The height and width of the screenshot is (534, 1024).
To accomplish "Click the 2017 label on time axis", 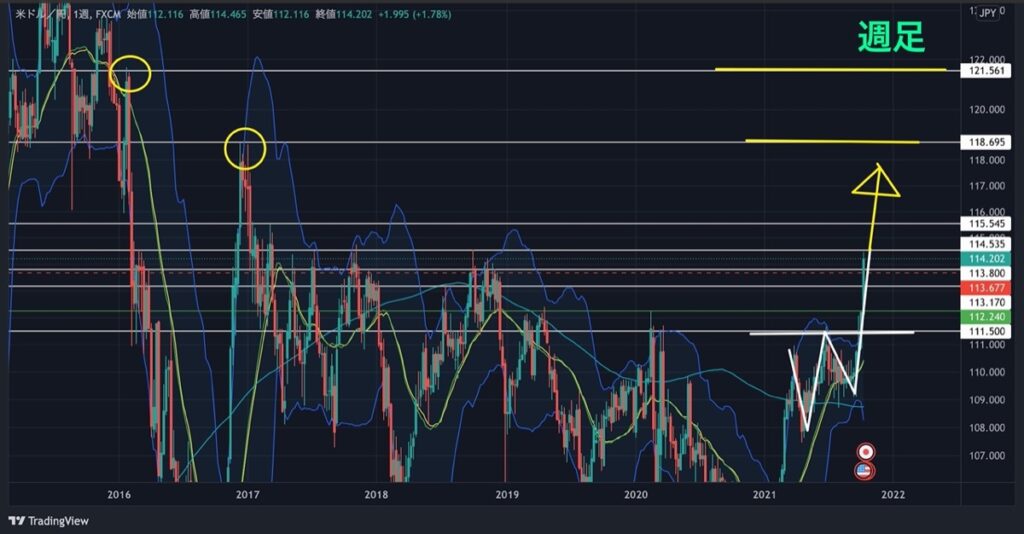I will click(x=248, y=495).
